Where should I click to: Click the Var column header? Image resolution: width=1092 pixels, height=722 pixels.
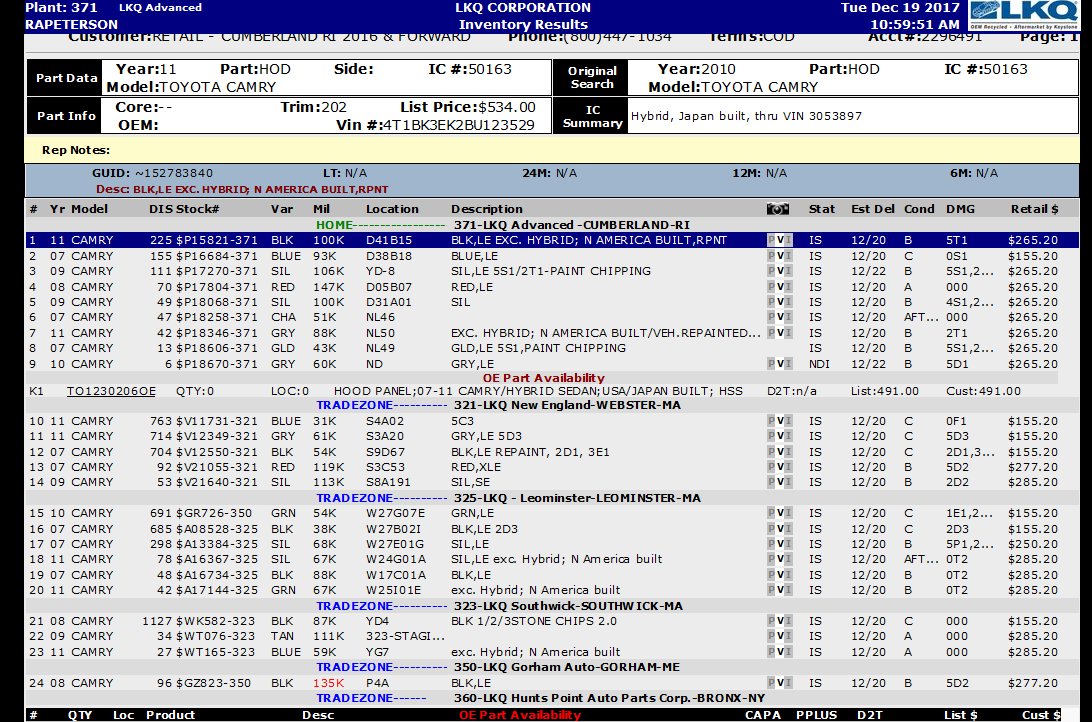point(281,209)
